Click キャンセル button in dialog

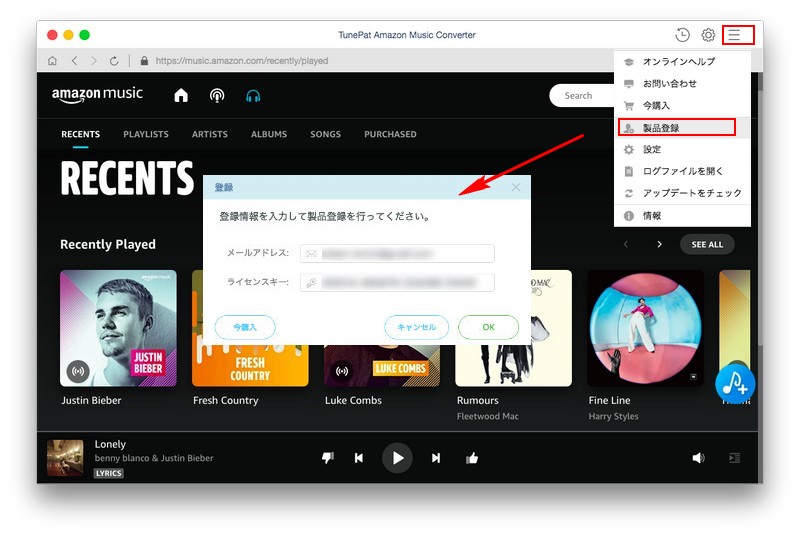coord(416,327)
